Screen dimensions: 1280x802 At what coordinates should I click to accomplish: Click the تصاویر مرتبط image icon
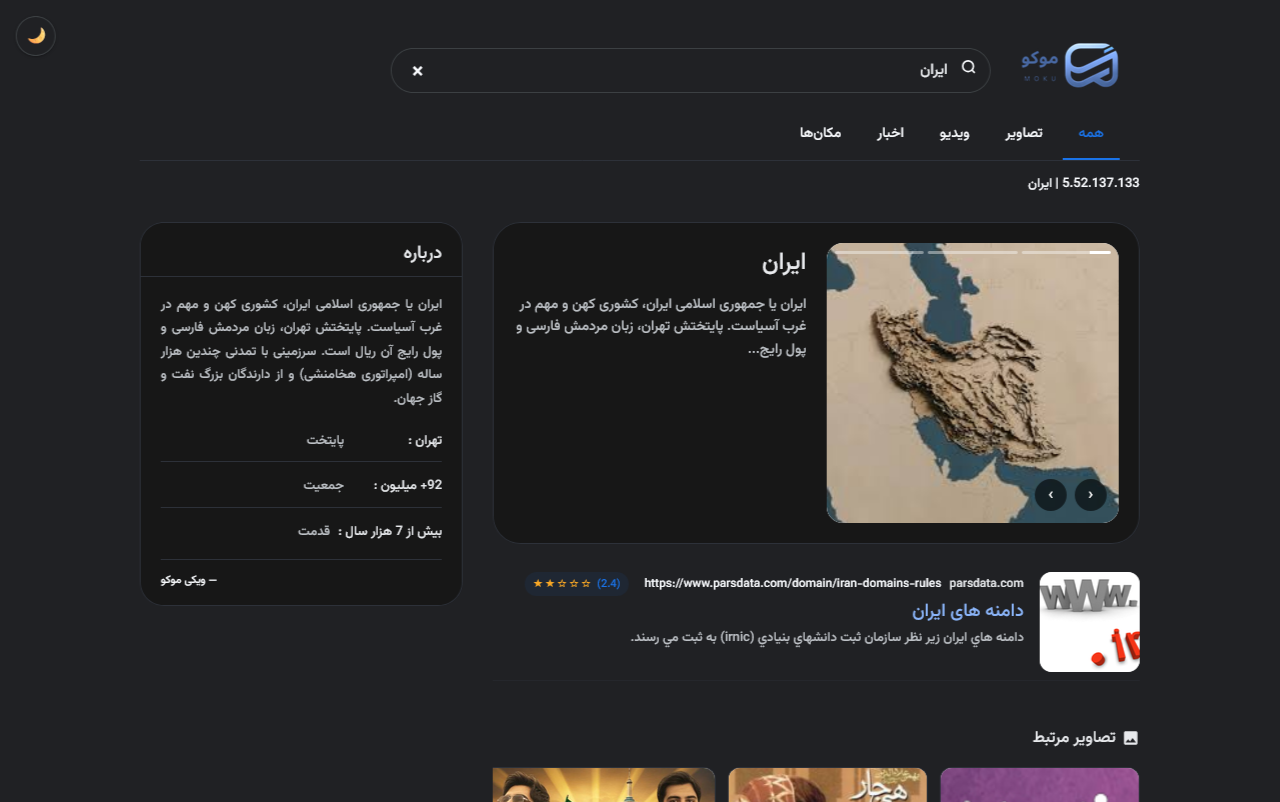(x=1131, y=738)
